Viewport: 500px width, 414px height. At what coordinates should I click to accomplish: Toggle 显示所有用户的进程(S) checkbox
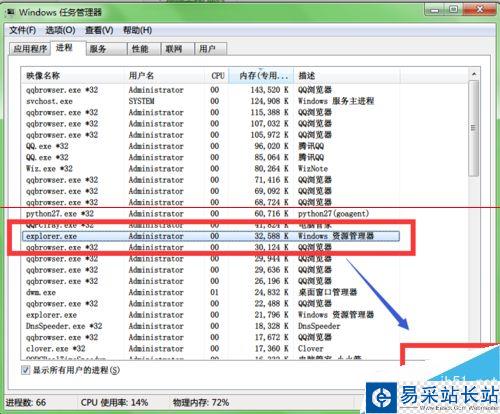[x=25, y=370]
